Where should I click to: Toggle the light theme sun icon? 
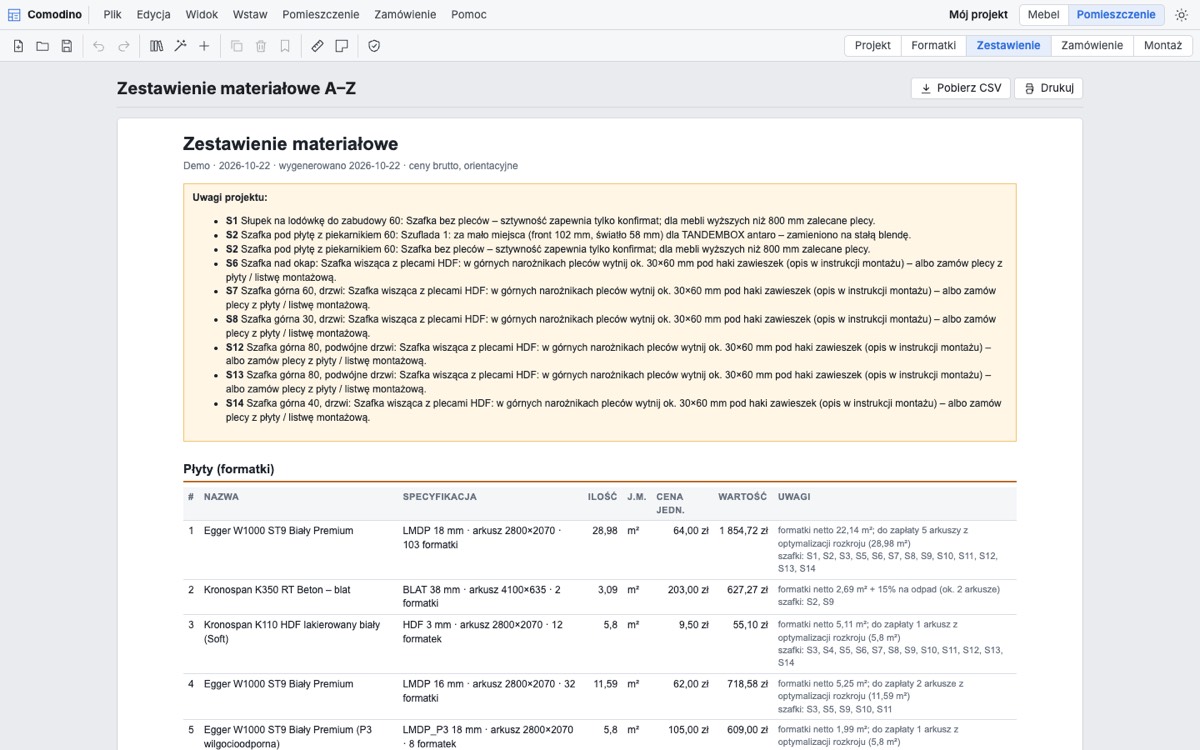(x=1181, y=15)
